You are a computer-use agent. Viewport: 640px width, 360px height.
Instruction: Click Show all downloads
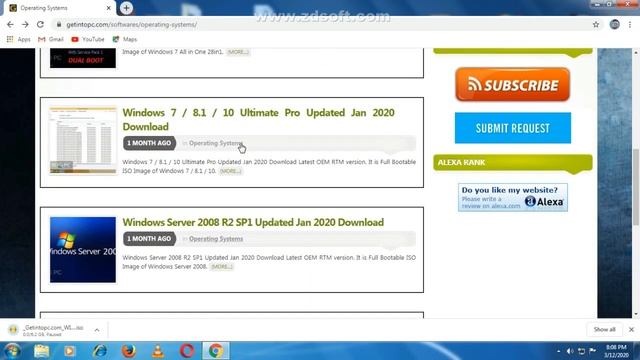click(604, 329)
